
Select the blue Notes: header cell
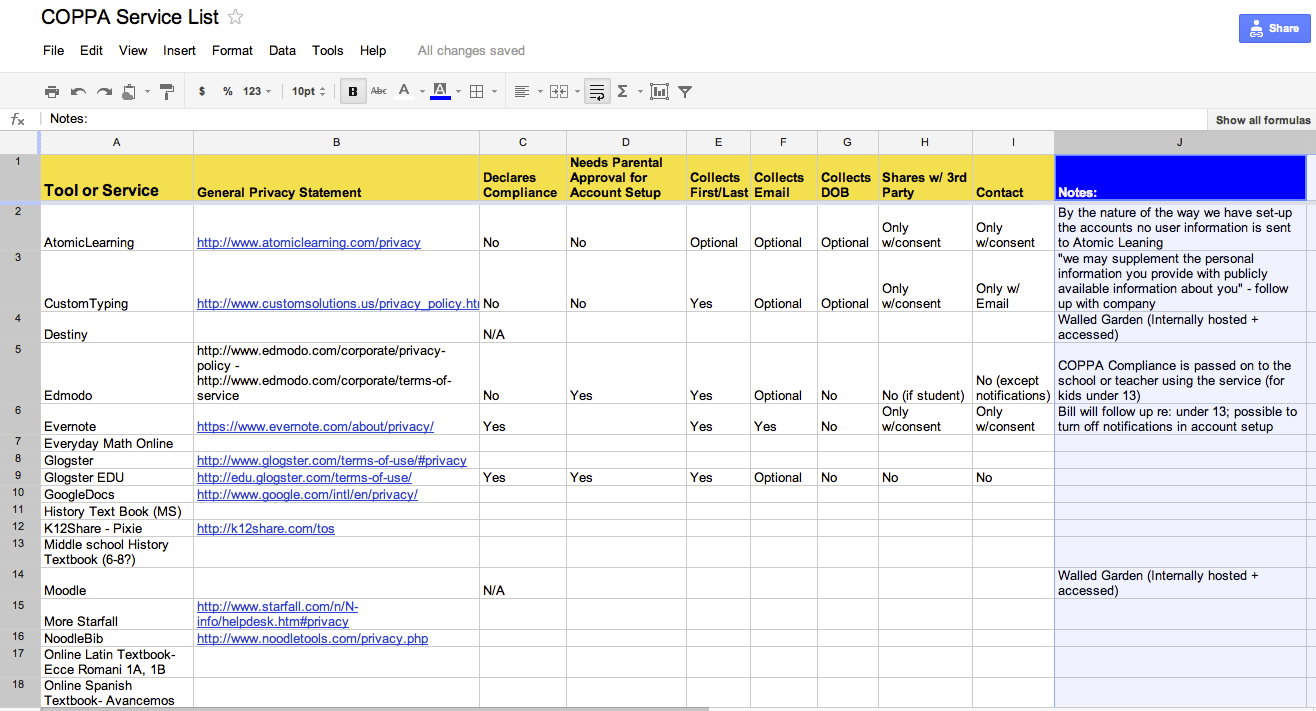point(1180,178)
